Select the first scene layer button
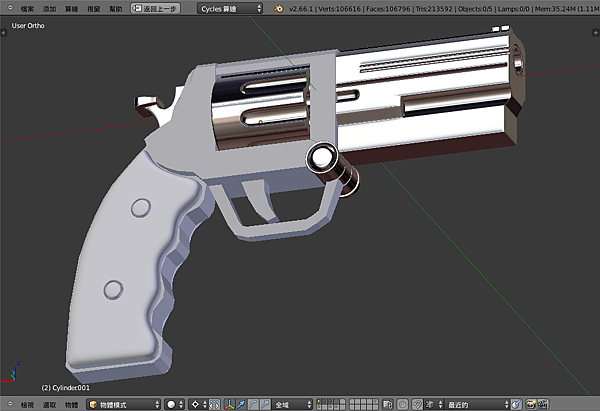This screenshot has height=411, width=600. (x=319, y=402)
